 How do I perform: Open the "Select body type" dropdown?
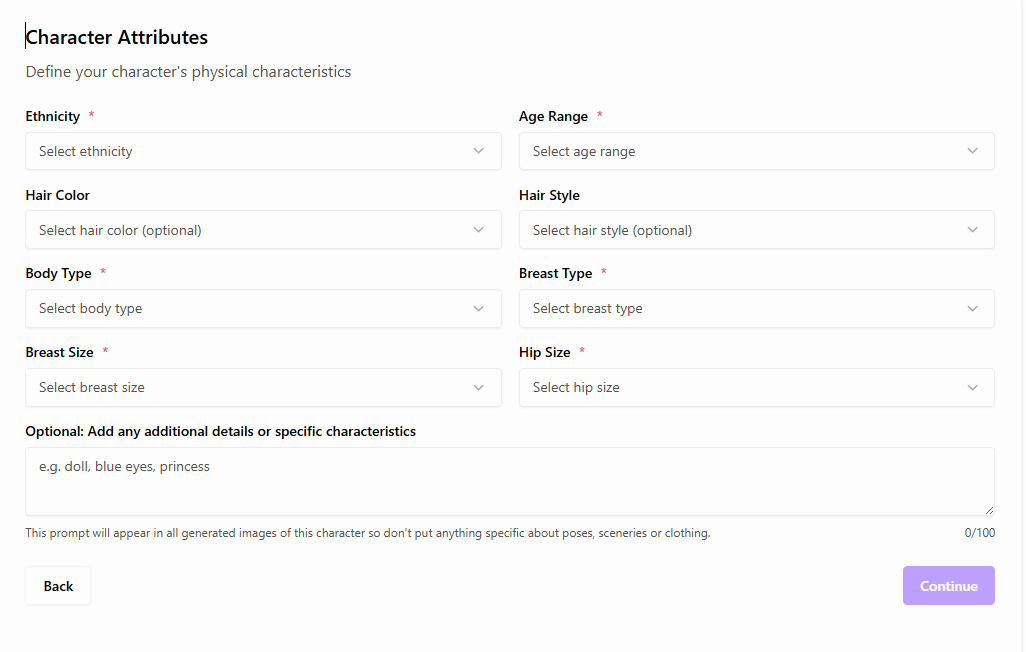(x=250, y=309)
